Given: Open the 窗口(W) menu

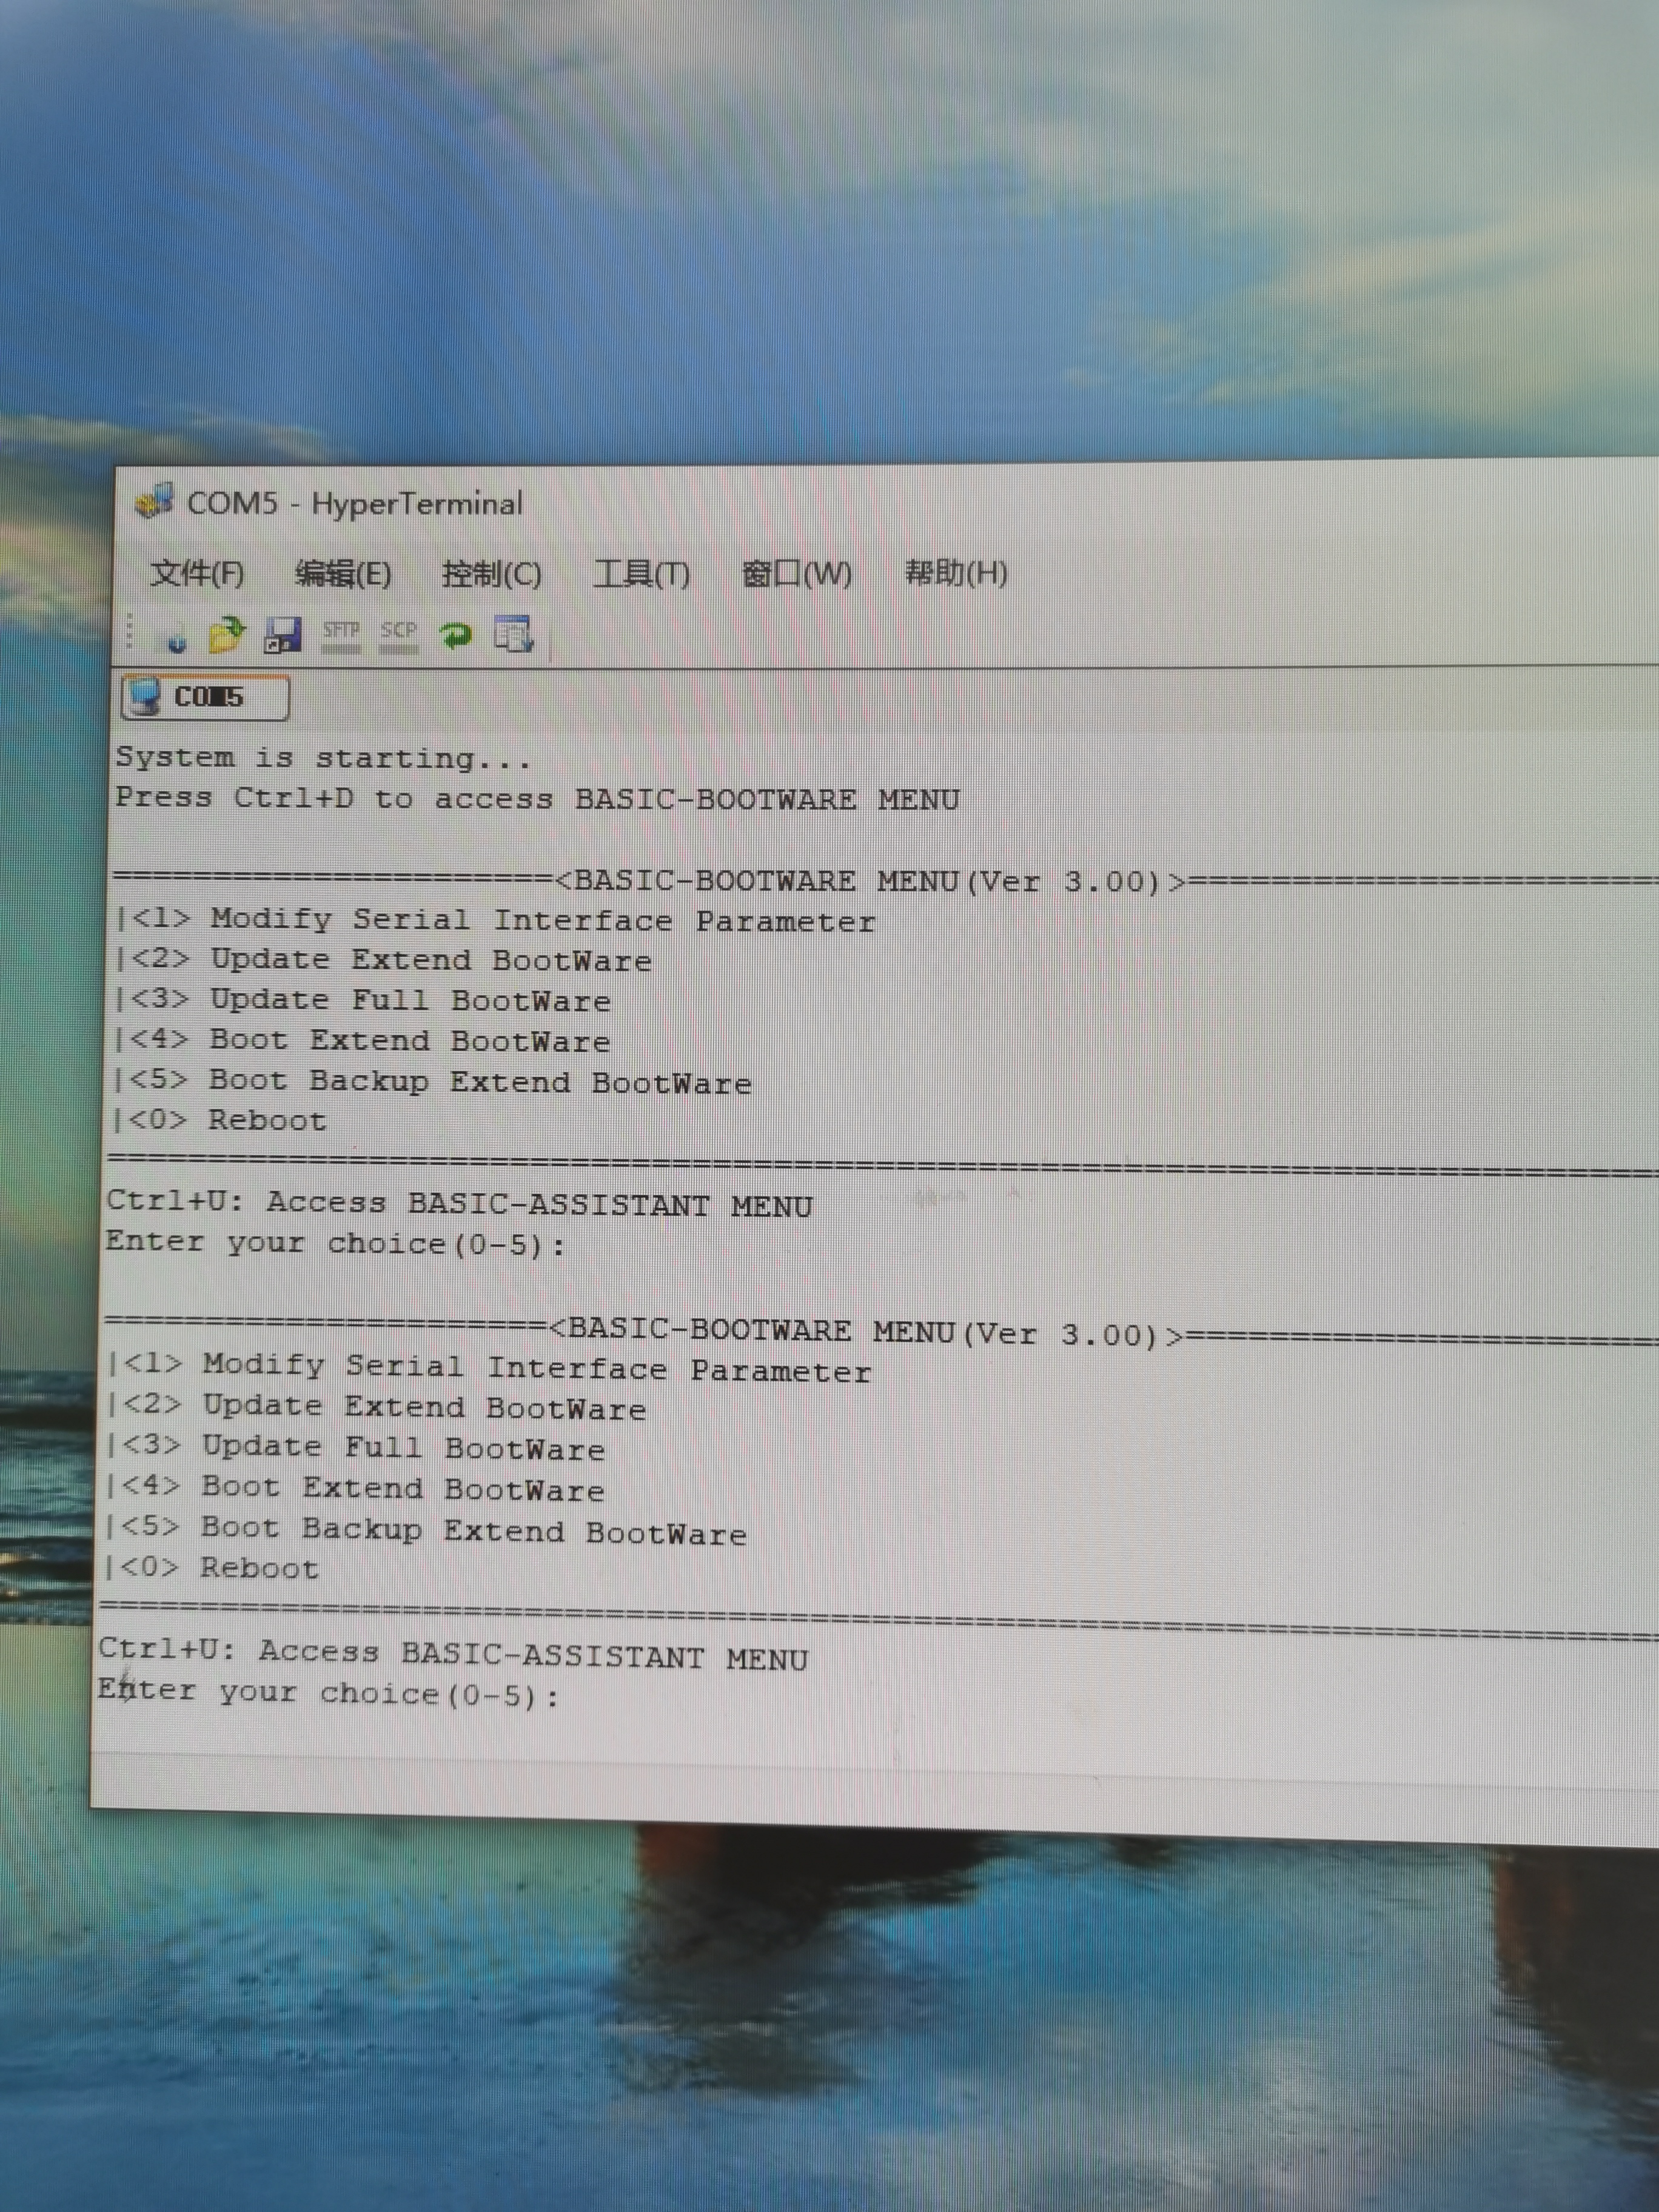Looking at the screenshot, I should (x=797, y=574).
